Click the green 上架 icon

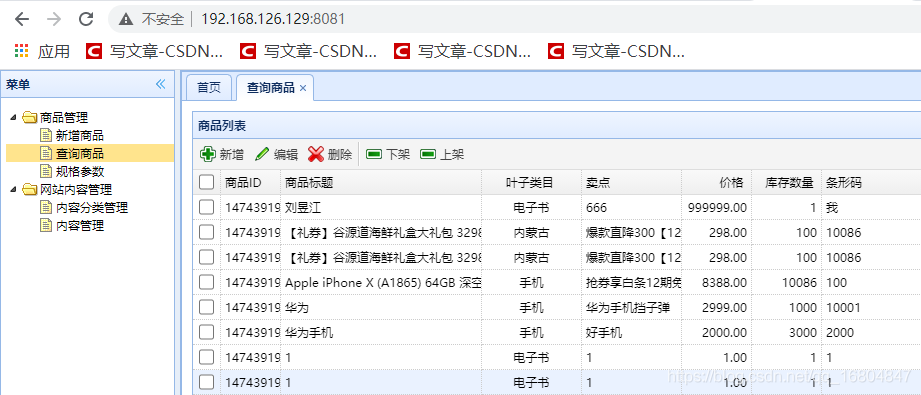pyautogui.click(x=428, y=154)
